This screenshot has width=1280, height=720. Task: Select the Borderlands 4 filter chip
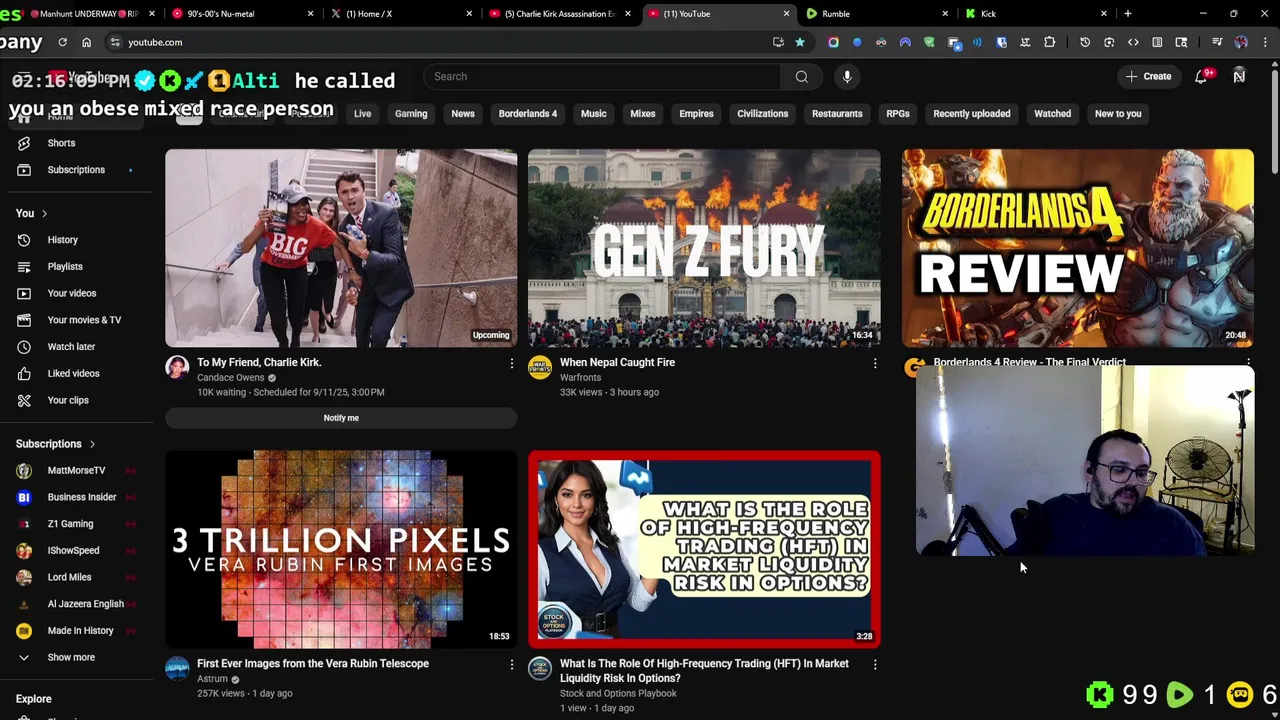pos(528,114)
